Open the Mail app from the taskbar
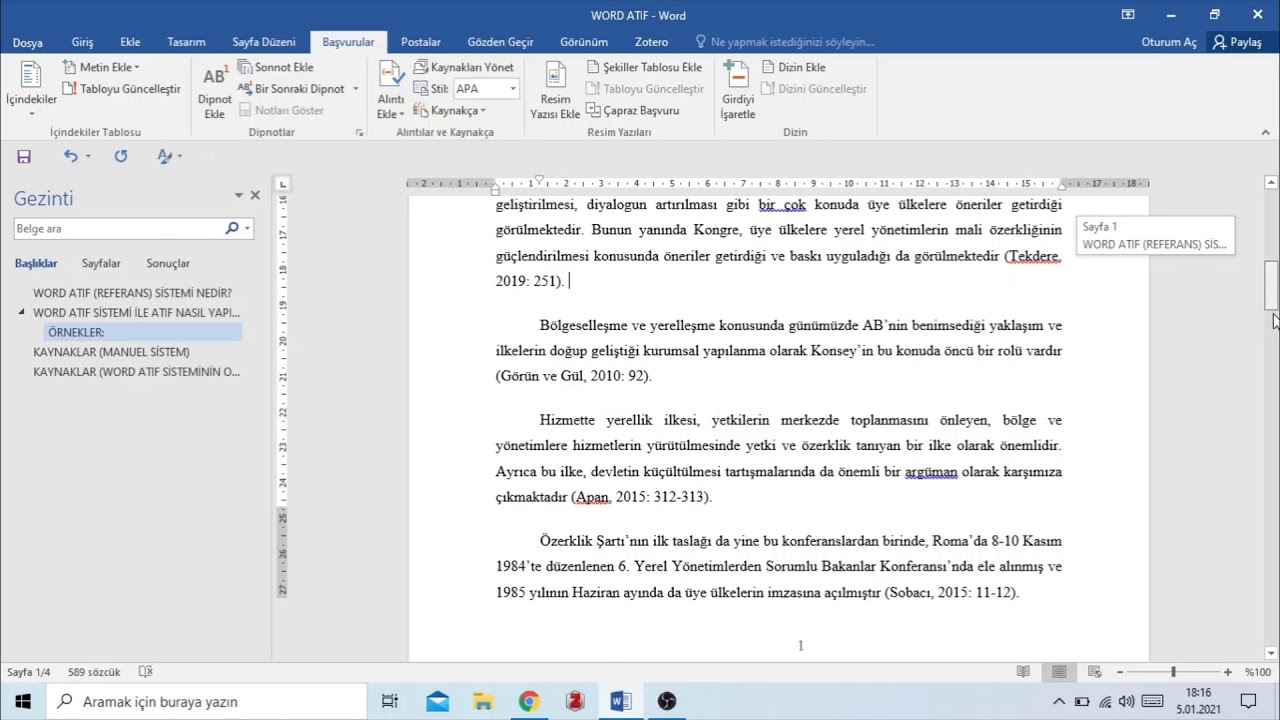This screenshot has width=1280, height=720. pos(437,701)
